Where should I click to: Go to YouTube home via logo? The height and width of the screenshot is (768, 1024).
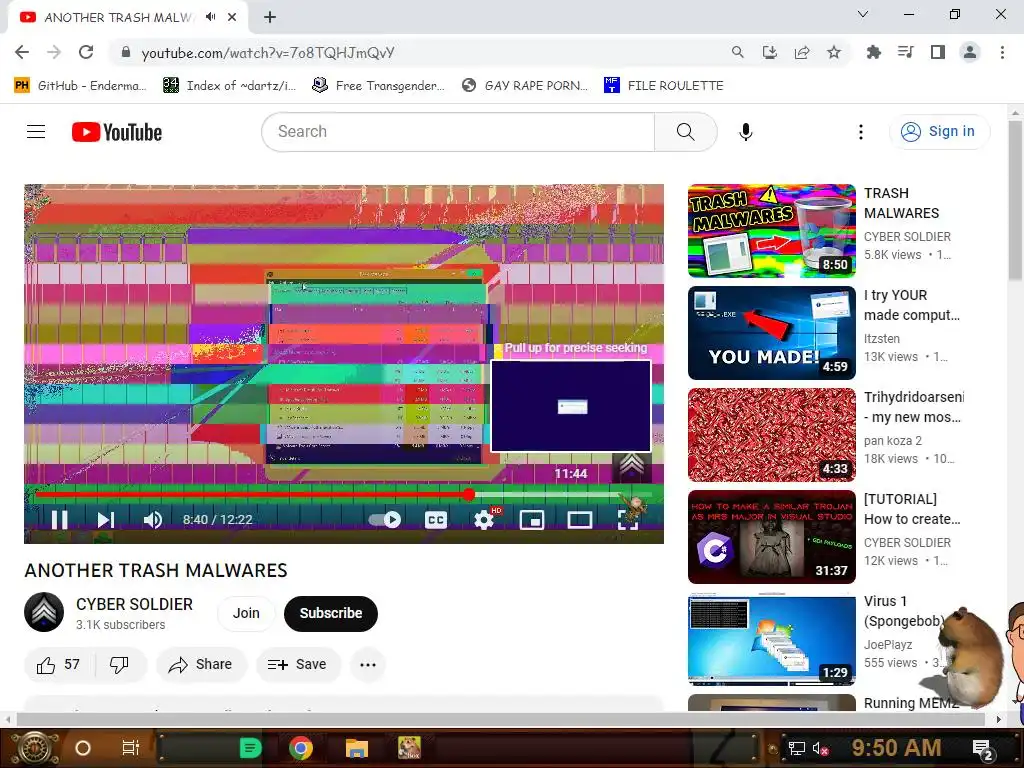117,132
